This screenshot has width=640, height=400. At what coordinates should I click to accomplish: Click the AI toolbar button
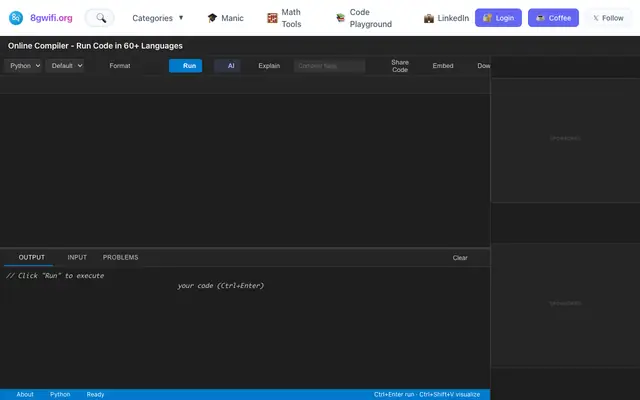click(227, 66)
